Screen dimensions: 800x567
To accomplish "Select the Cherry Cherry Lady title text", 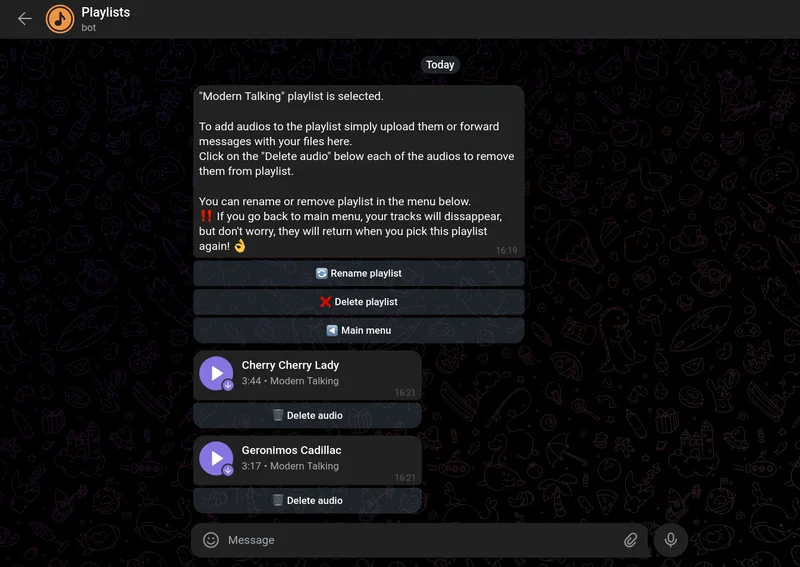I will point(290,365).
